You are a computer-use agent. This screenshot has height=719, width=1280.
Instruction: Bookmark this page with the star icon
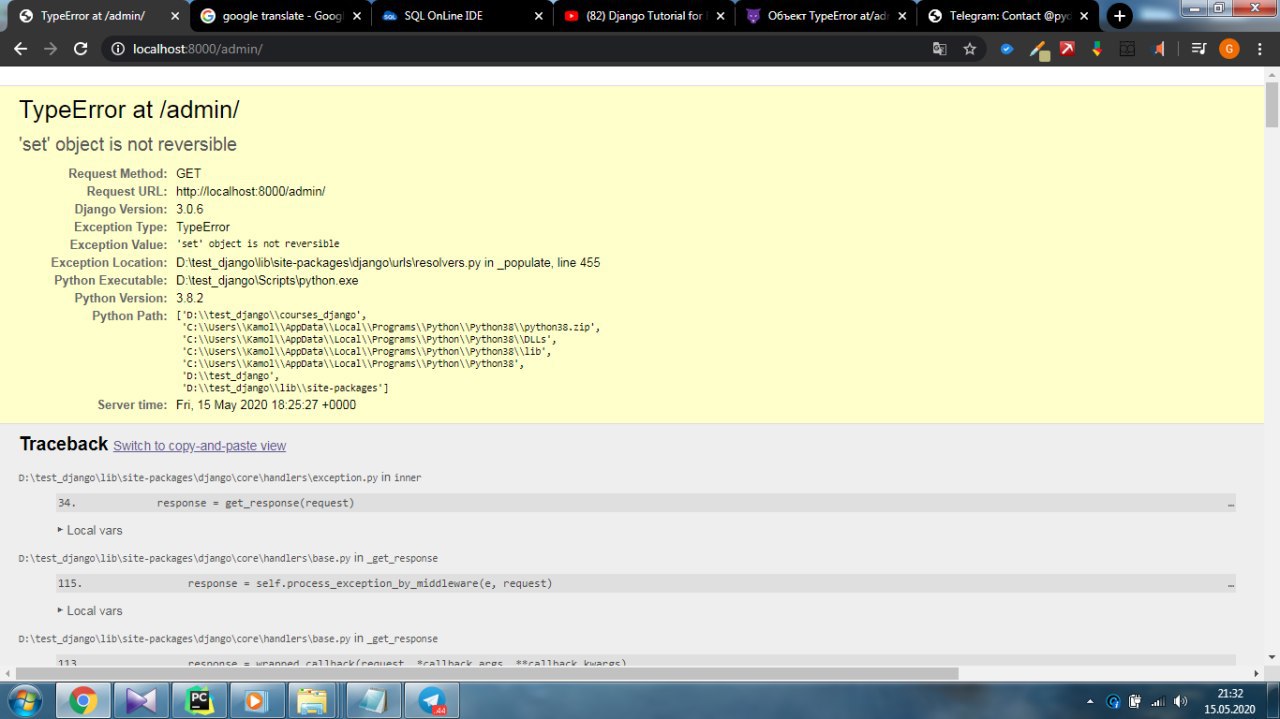969,48
